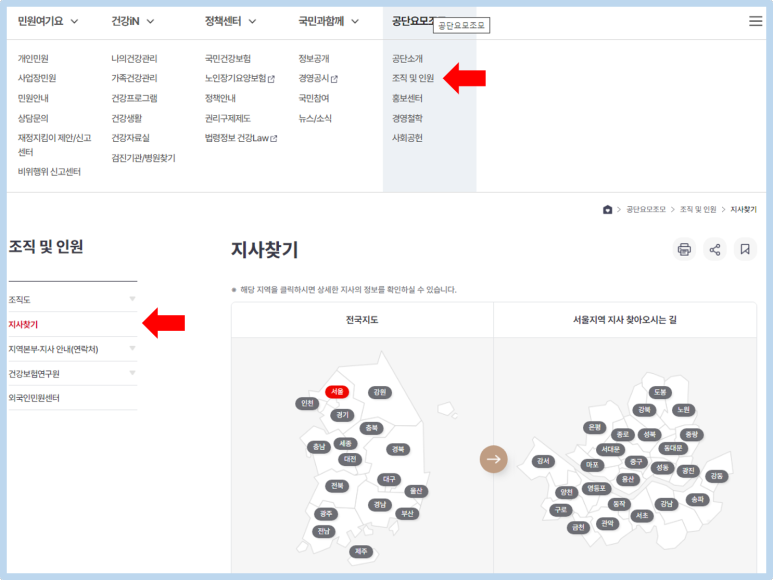Select 은평 on the Seoul map
This screenshot has height=580, width=773.
595,427
